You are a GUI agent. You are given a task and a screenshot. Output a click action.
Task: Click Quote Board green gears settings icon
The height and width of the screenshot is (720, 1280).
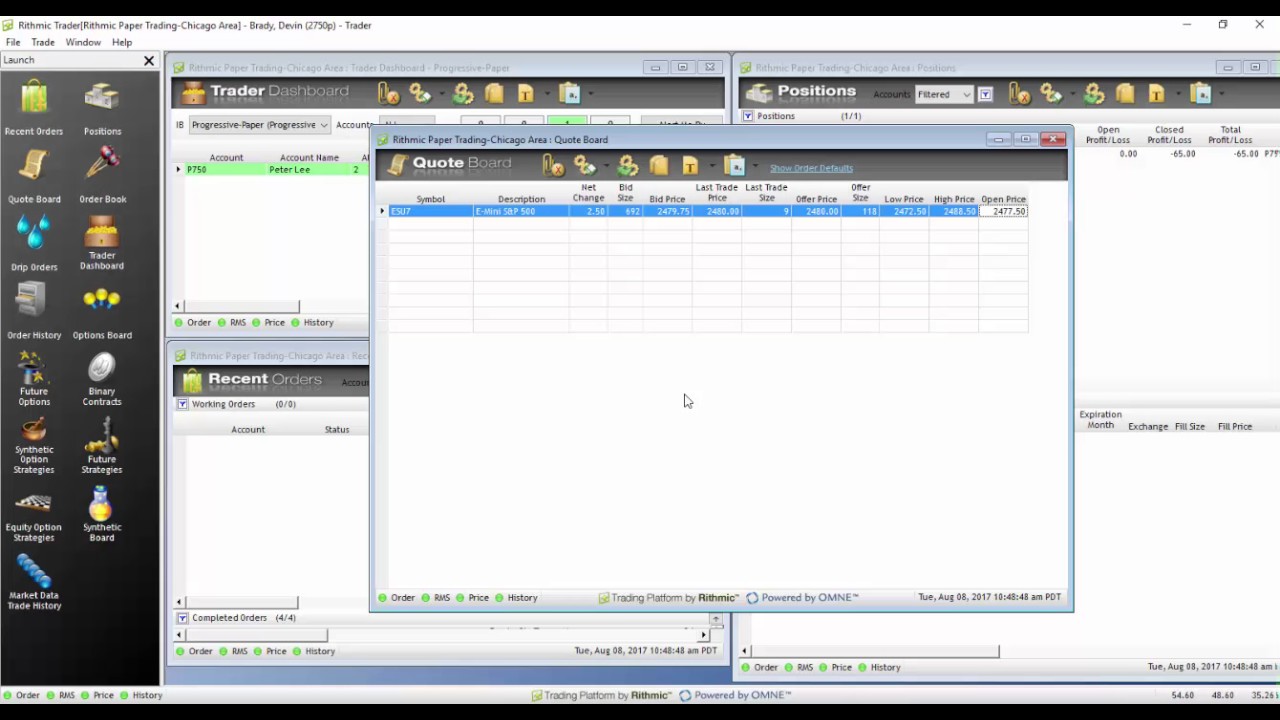[x=628, y=165]
